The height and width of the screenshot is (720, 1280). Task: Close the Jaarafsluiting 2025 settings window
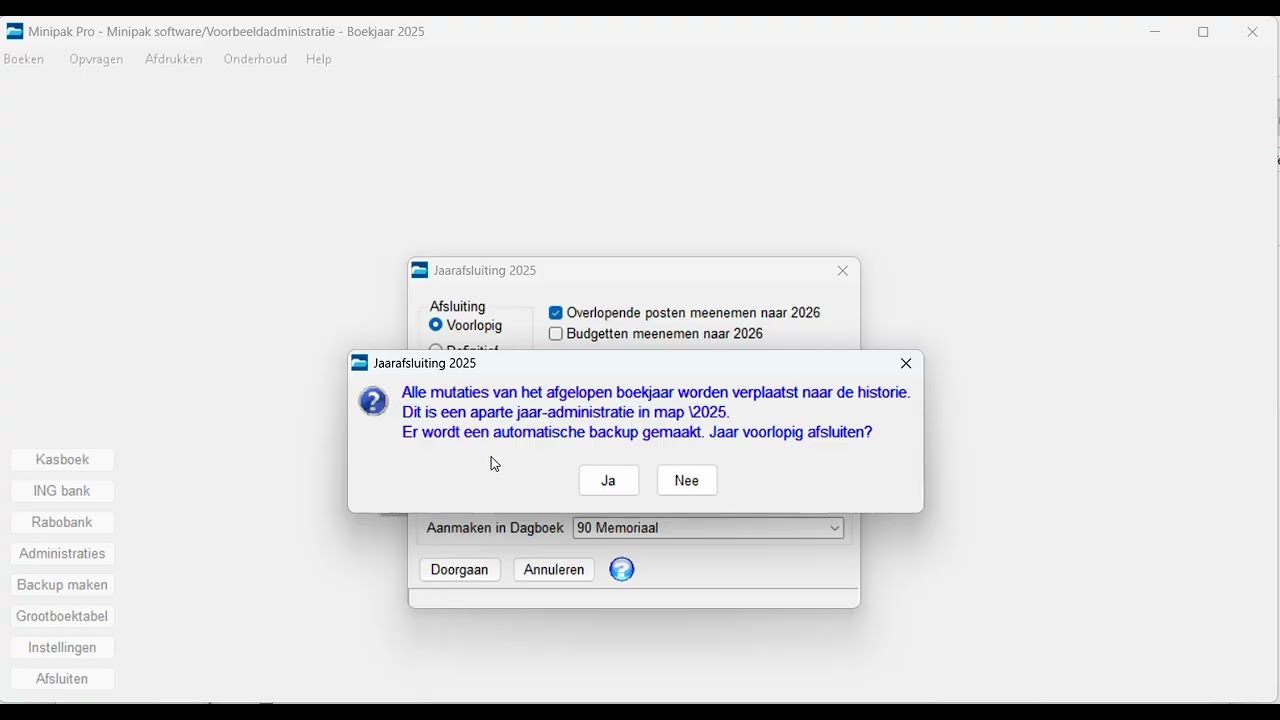(x=843, y=271)
